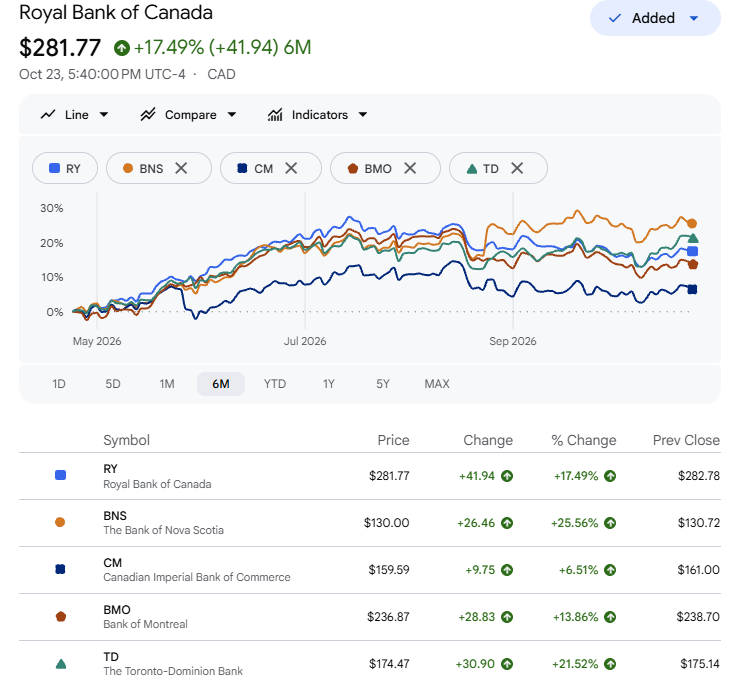Click the up arrow beside +13.86%
Image resolution: width=736 pixels, height=680 pixels.
(x=610, y=617)
